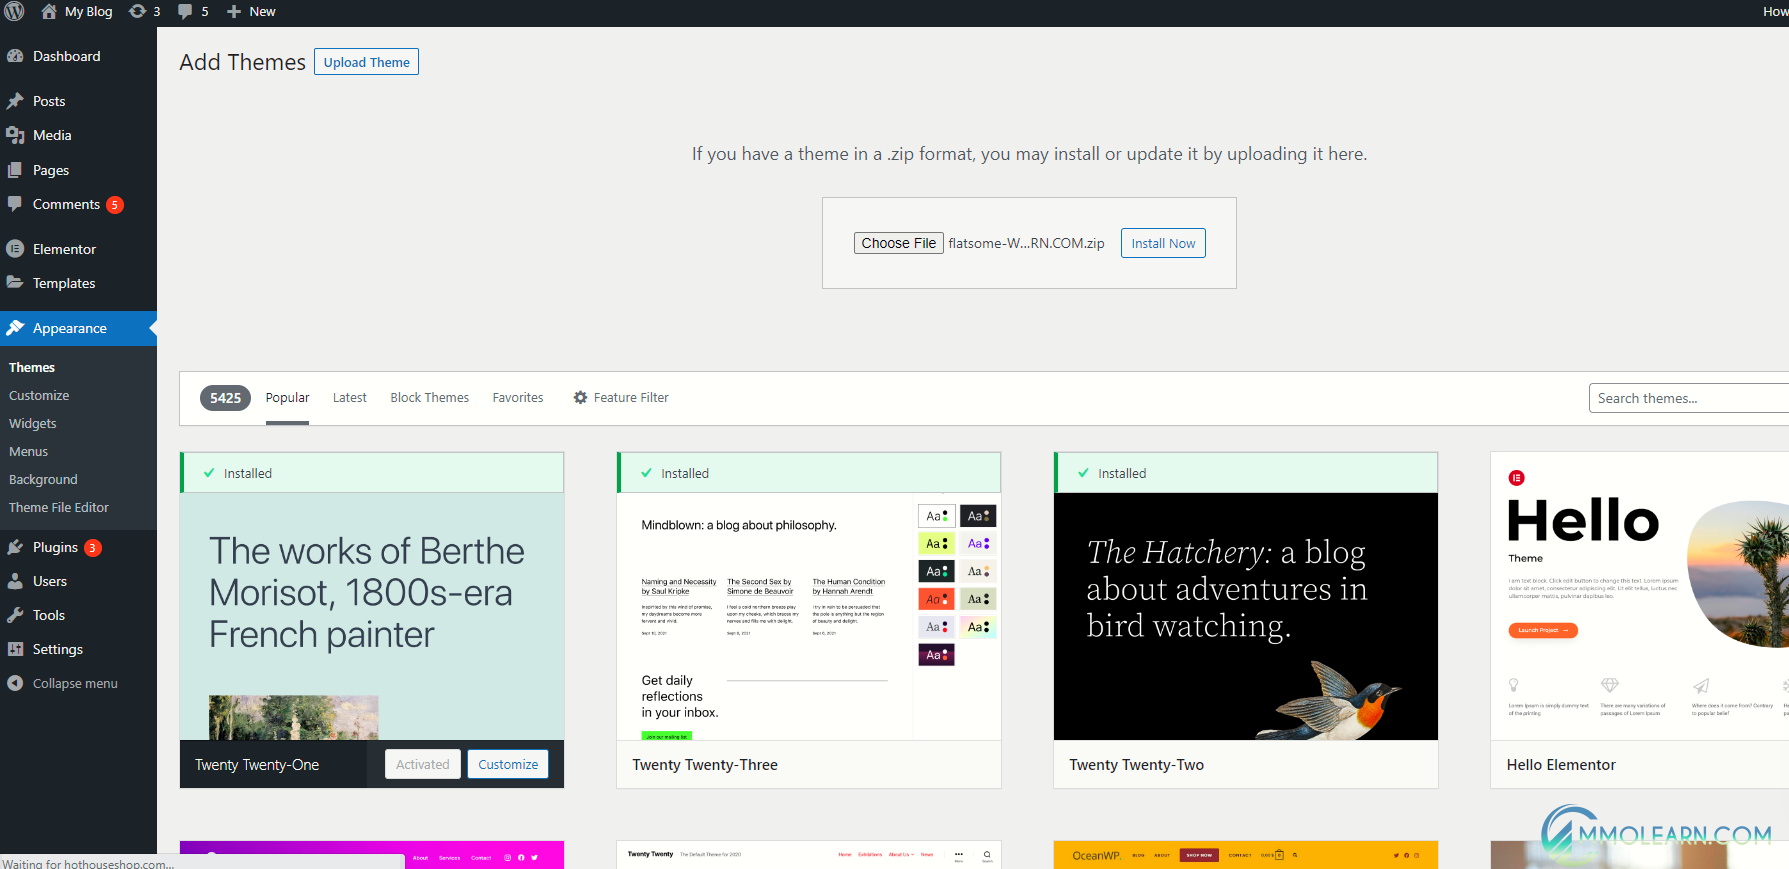Click the Search themes input field
1789x869 pixels.
(x=1688, y=398)
